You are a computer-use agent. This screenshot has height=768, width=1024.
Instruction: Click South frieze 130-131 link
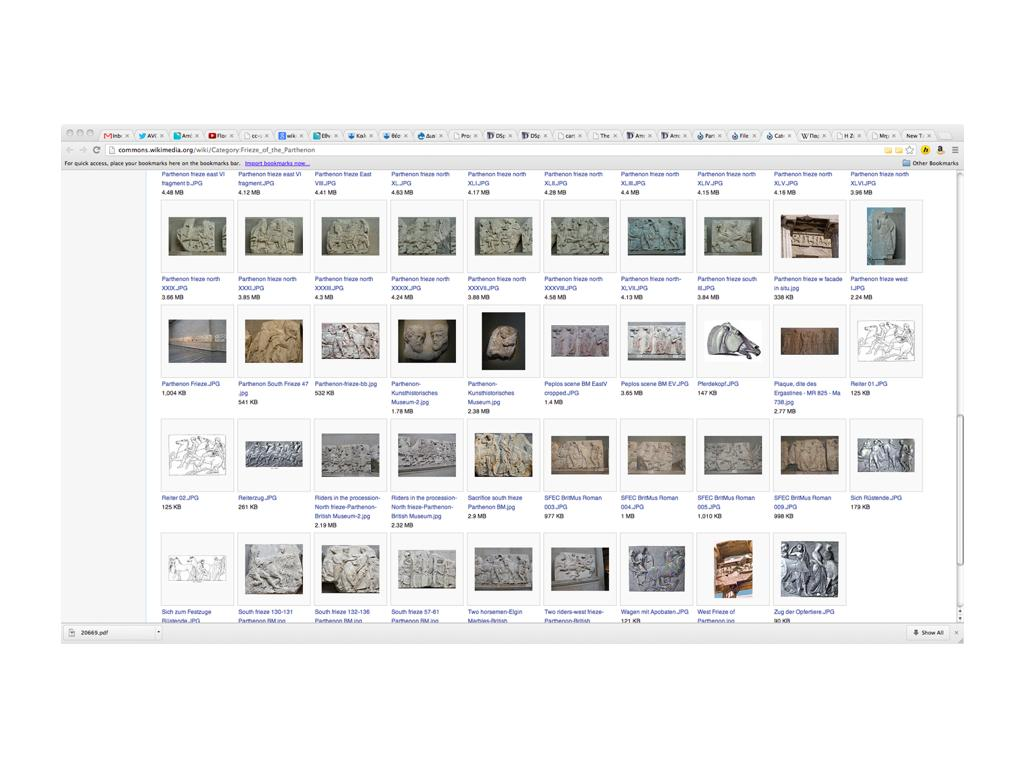coord(266,616)
